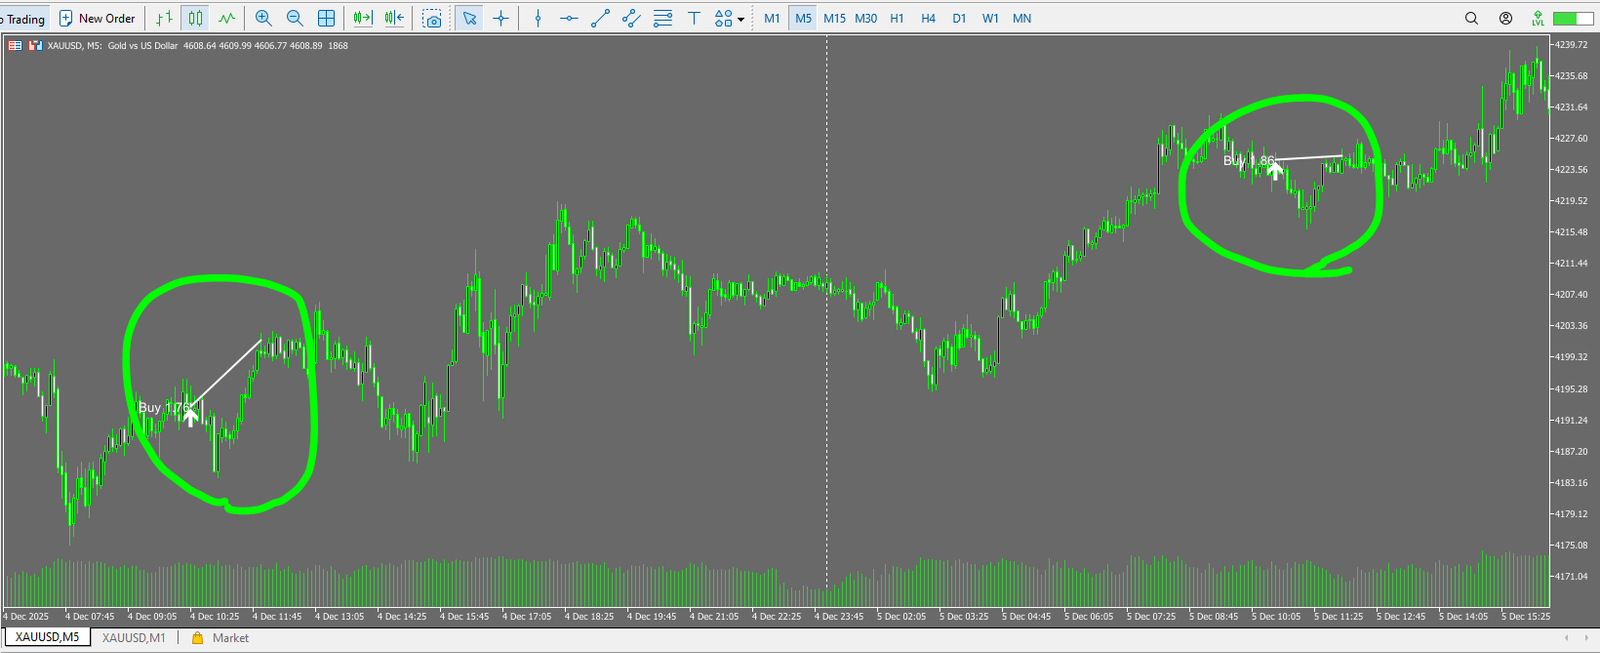1600x653 pixels.
Task: Click the 4171.04 price scale label
Action: 1571,576
